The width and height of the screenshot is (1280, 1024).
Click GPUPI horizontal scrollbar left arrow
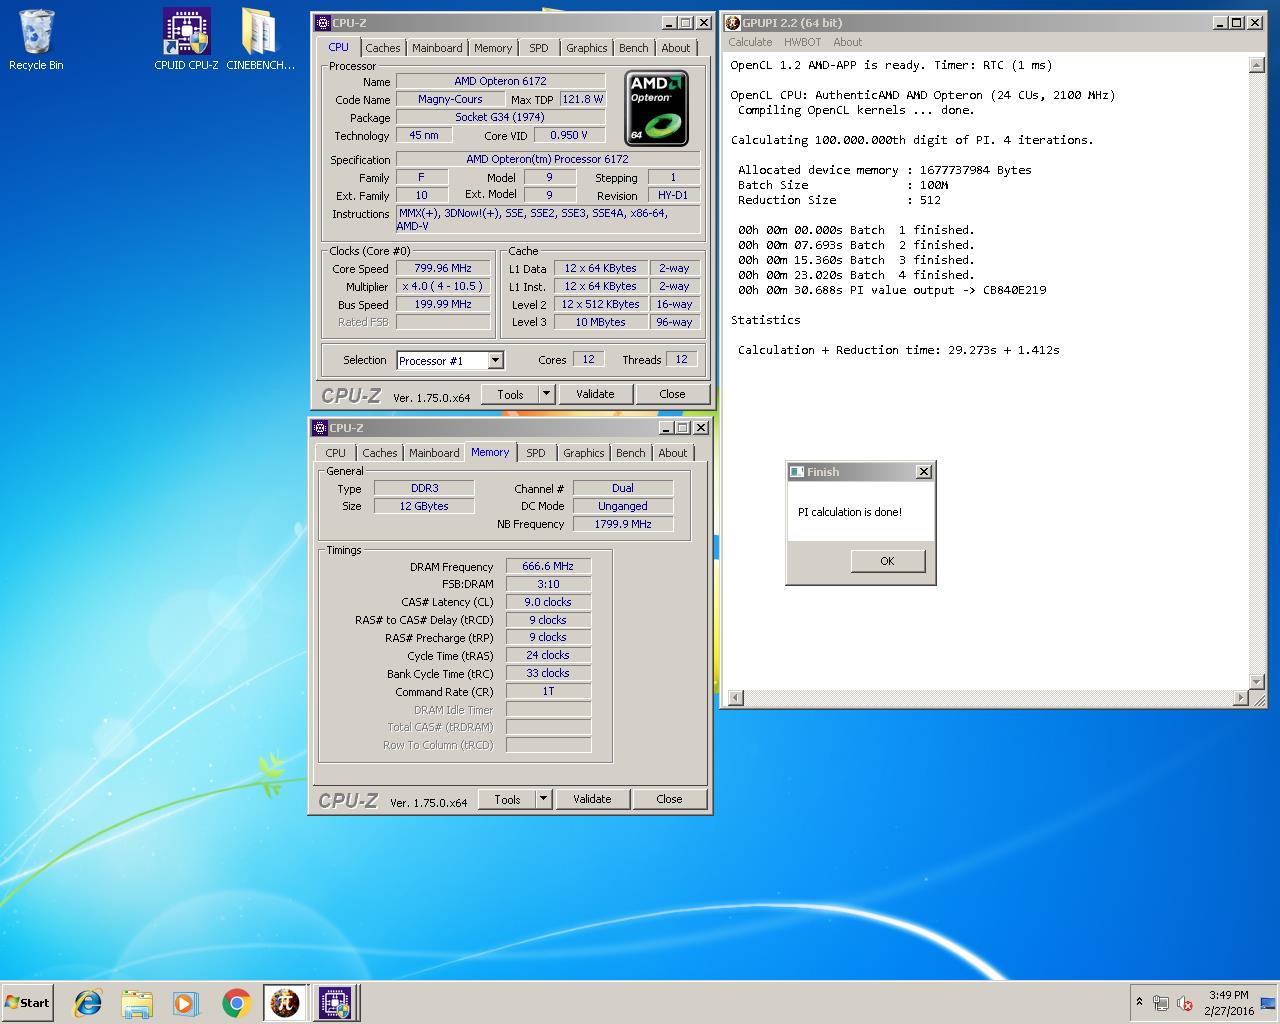pyautogui.click(x=735, y=698)
